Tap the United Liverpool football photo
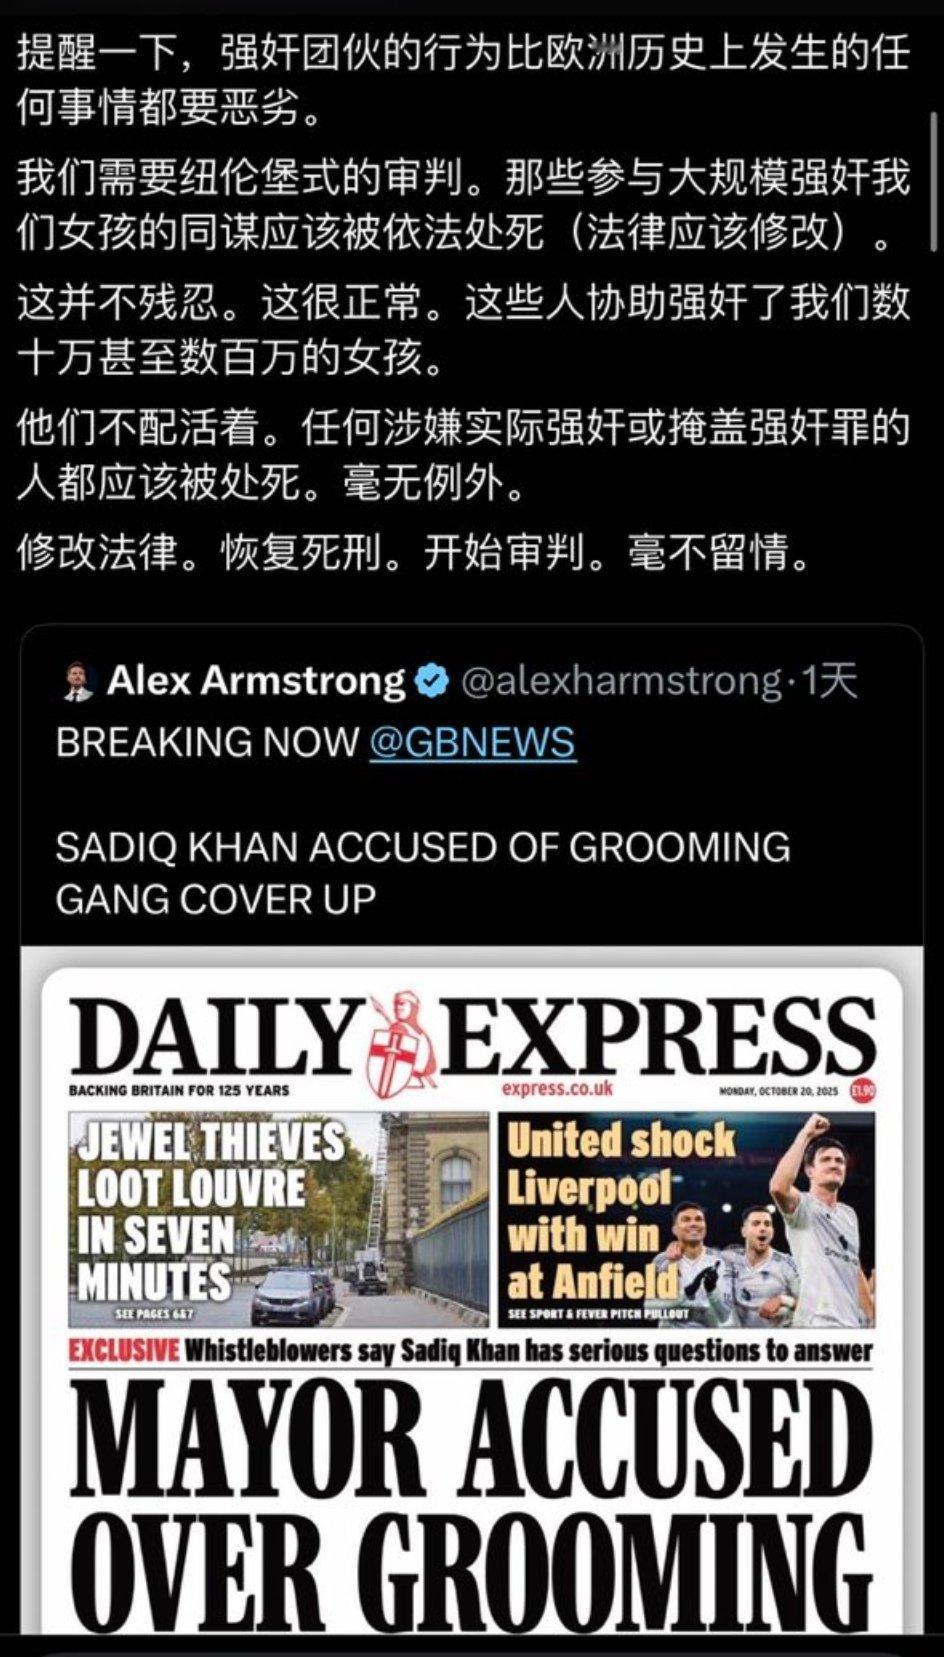944x1657 pixels. coord(687,1220)
